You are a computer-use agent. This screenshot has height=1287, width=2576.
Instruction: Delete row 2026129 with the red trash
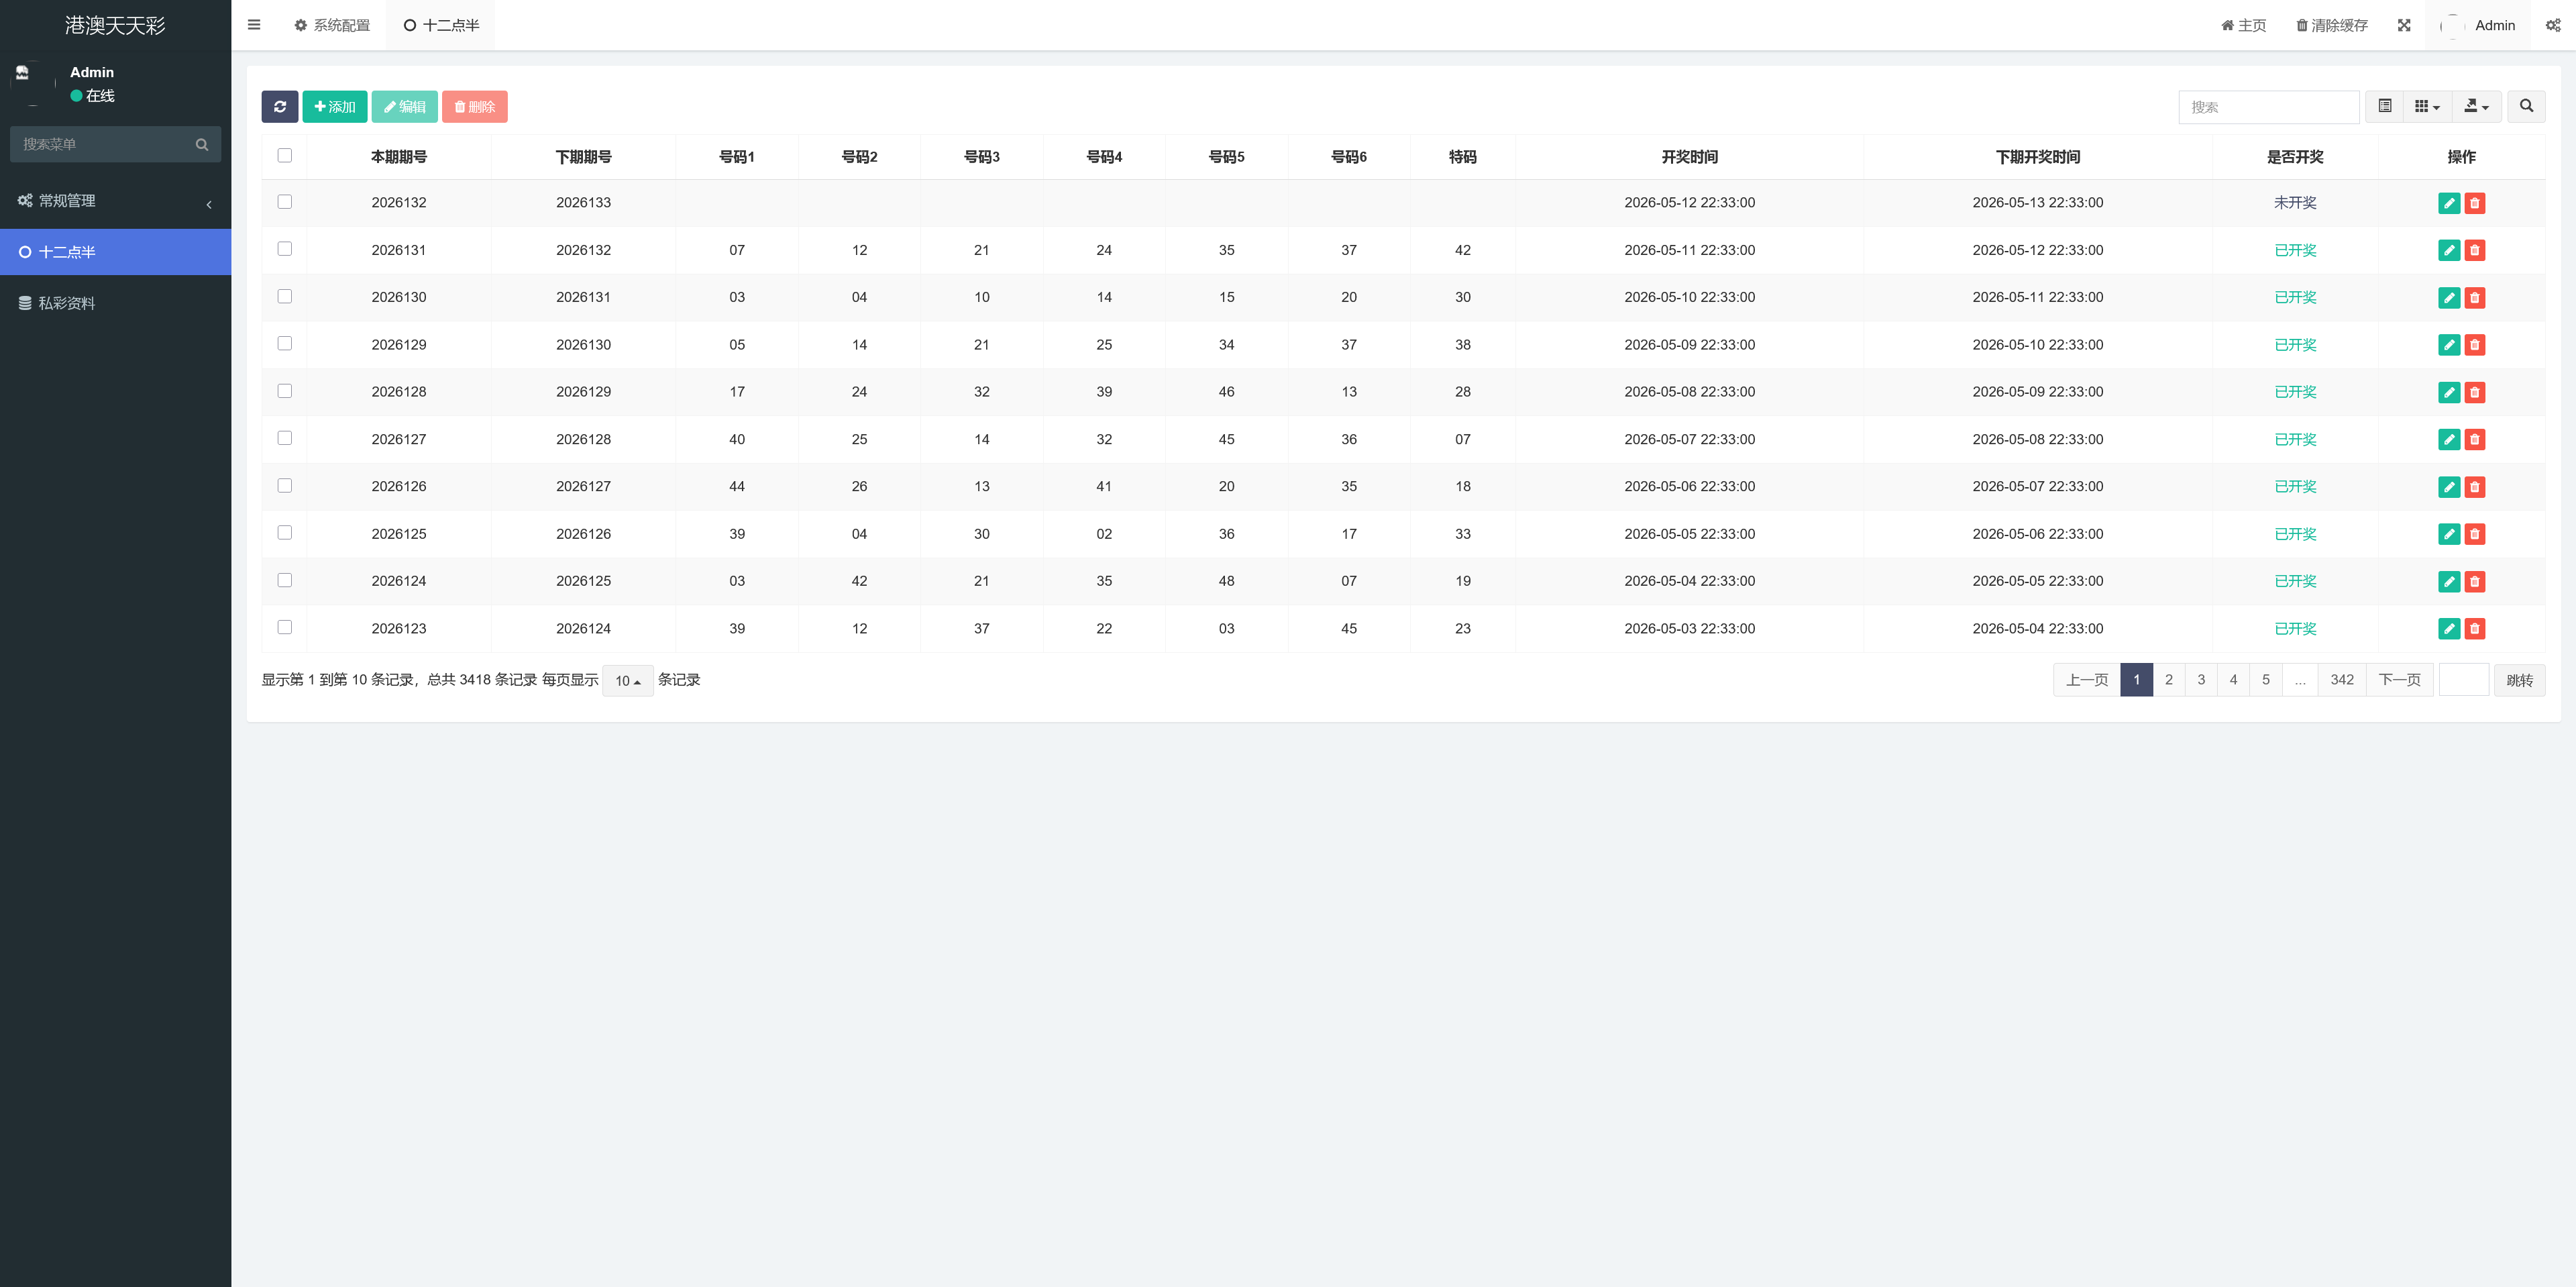click(2475, 345)
